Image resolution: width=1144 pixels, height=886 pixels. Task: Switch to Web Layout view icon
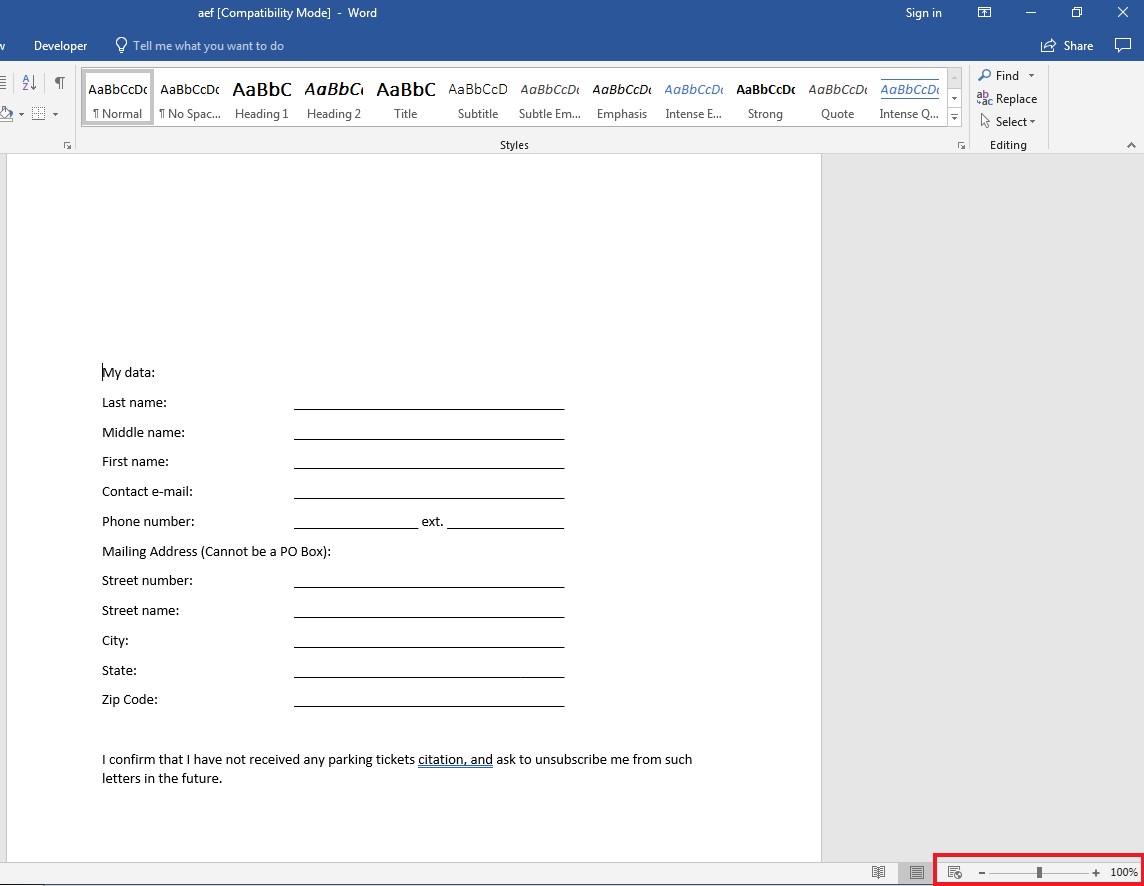(954, 873)
